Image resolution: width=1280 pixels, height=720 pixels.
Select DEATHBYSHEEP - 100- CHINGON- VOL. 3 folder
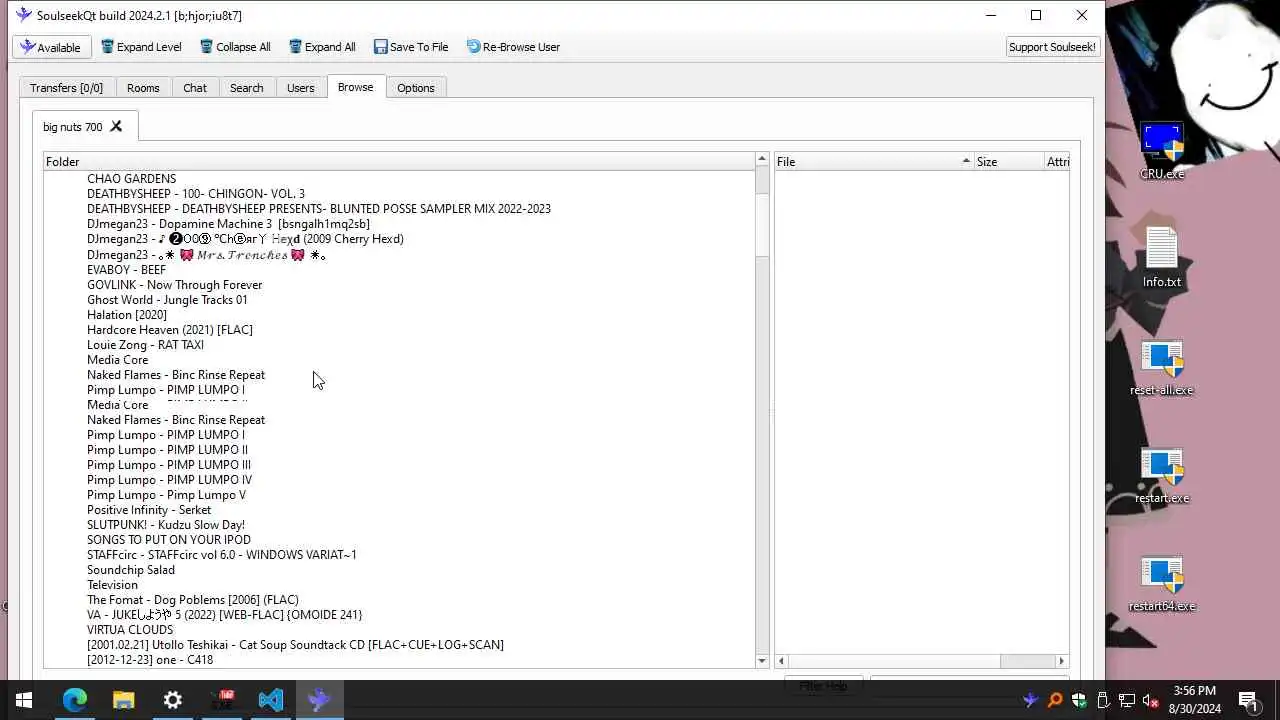tap(196, 194)
